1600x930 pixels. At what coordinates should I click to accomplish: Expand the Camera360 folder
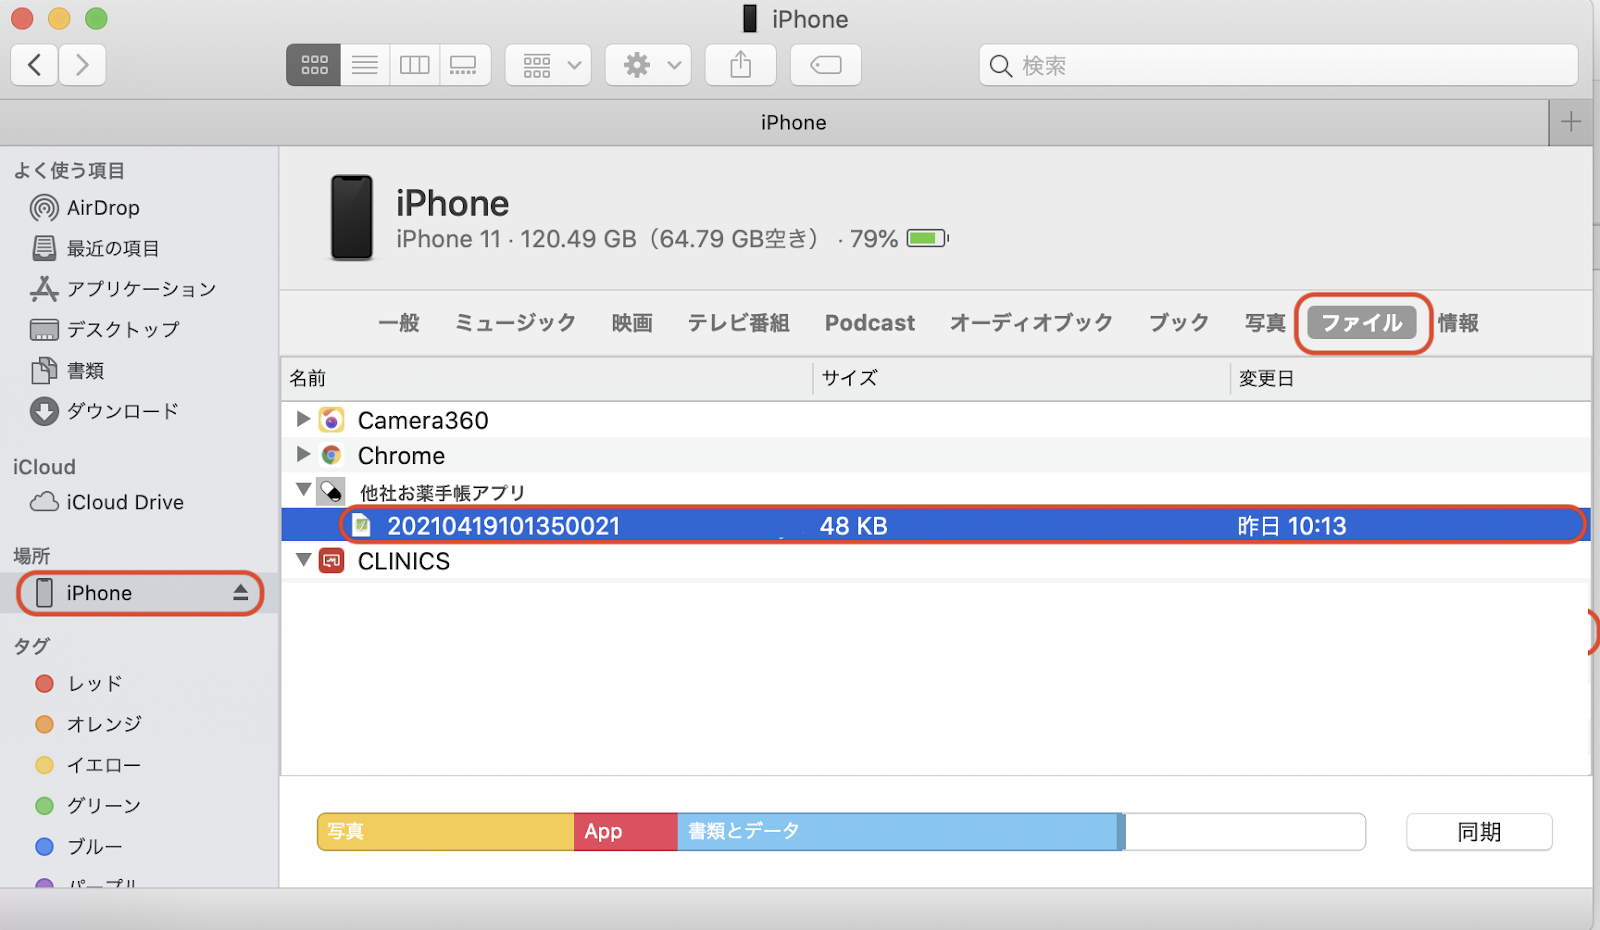pyautogui.click(x=303, y=420)
